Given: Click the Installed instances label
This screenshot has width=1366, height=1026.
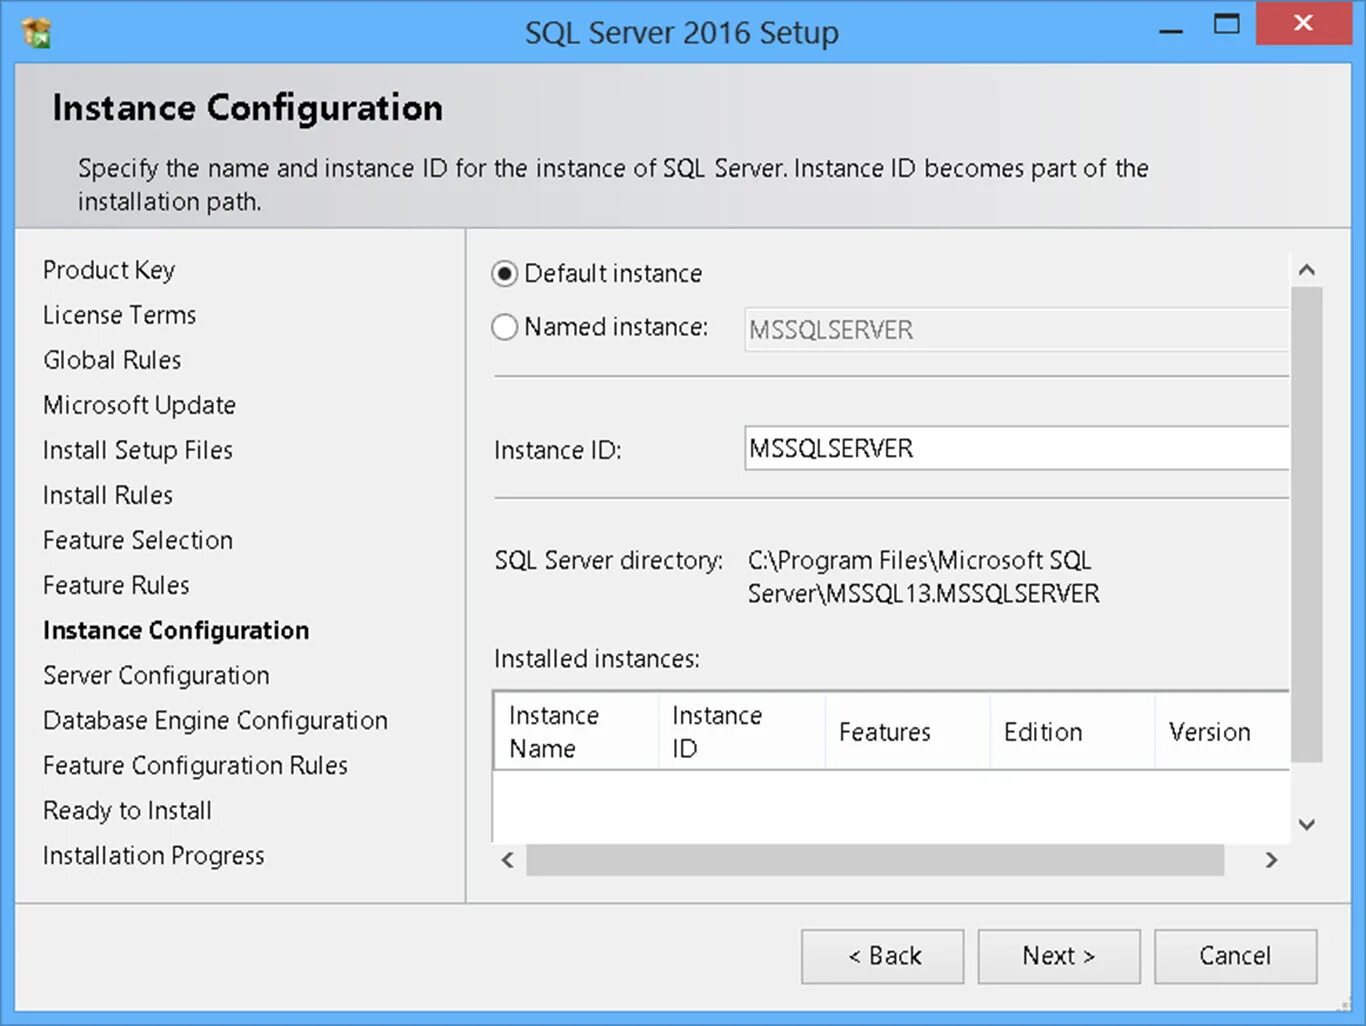Looking at the screenshot, I should (x=597, y=659).
